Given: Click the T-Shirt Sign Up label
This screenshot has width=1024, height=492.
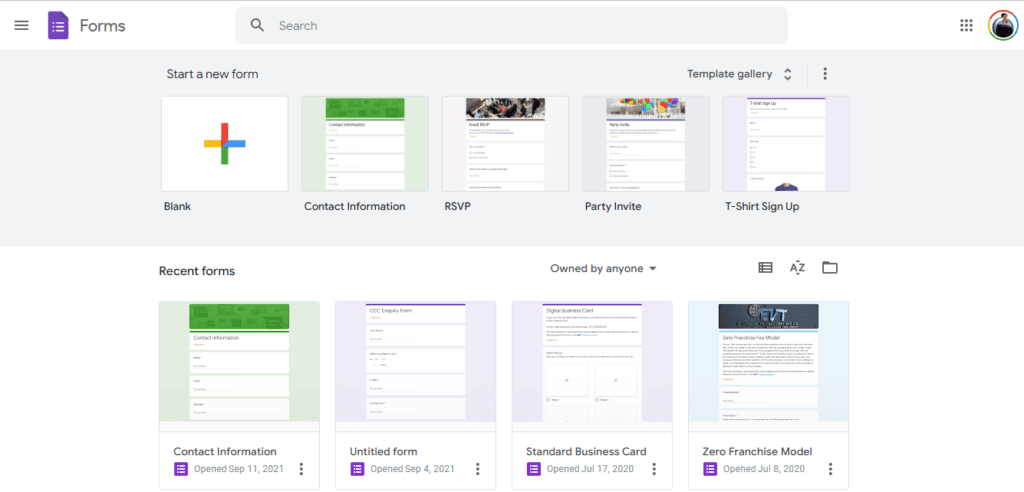Looking at the screenshot, I should [x=762, y=206].
